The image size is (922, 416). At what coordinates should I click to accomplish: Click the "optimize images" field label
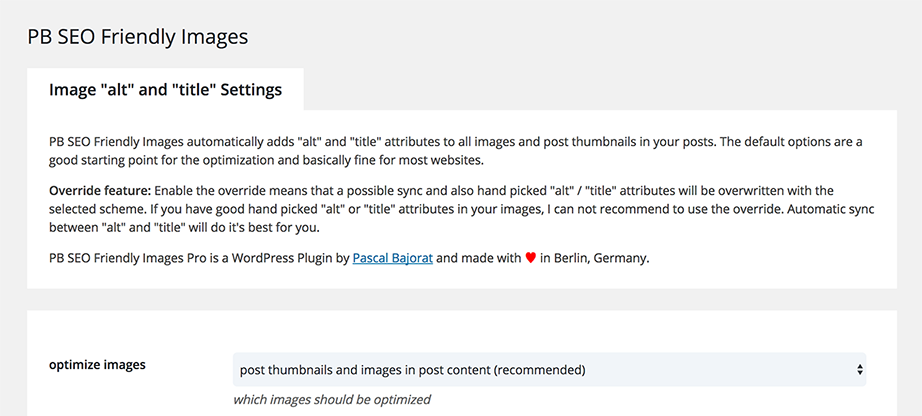97,365
